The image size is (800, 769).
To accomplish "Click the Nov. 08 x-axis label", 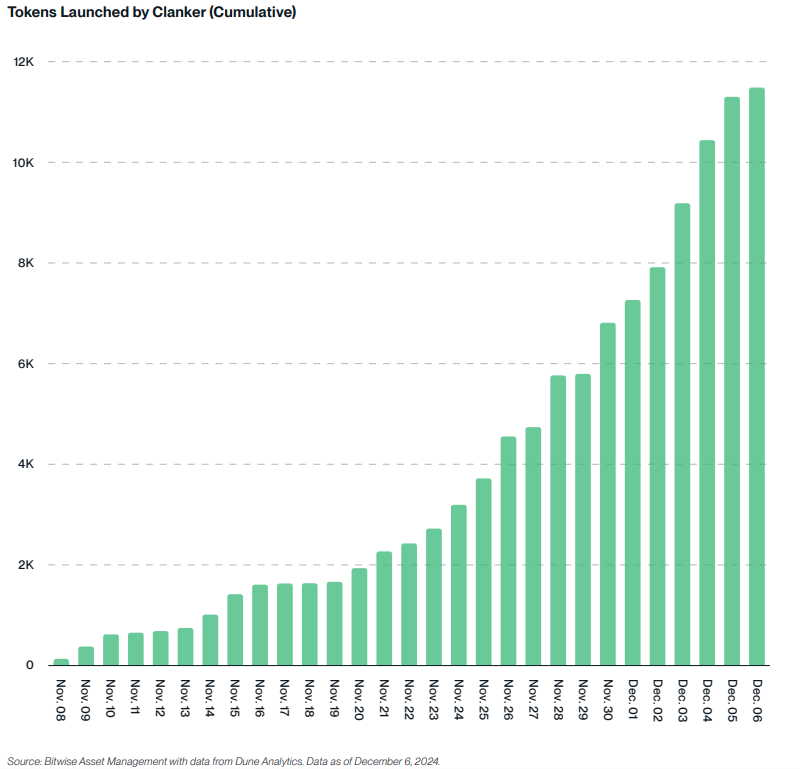I will pos(61,700).
